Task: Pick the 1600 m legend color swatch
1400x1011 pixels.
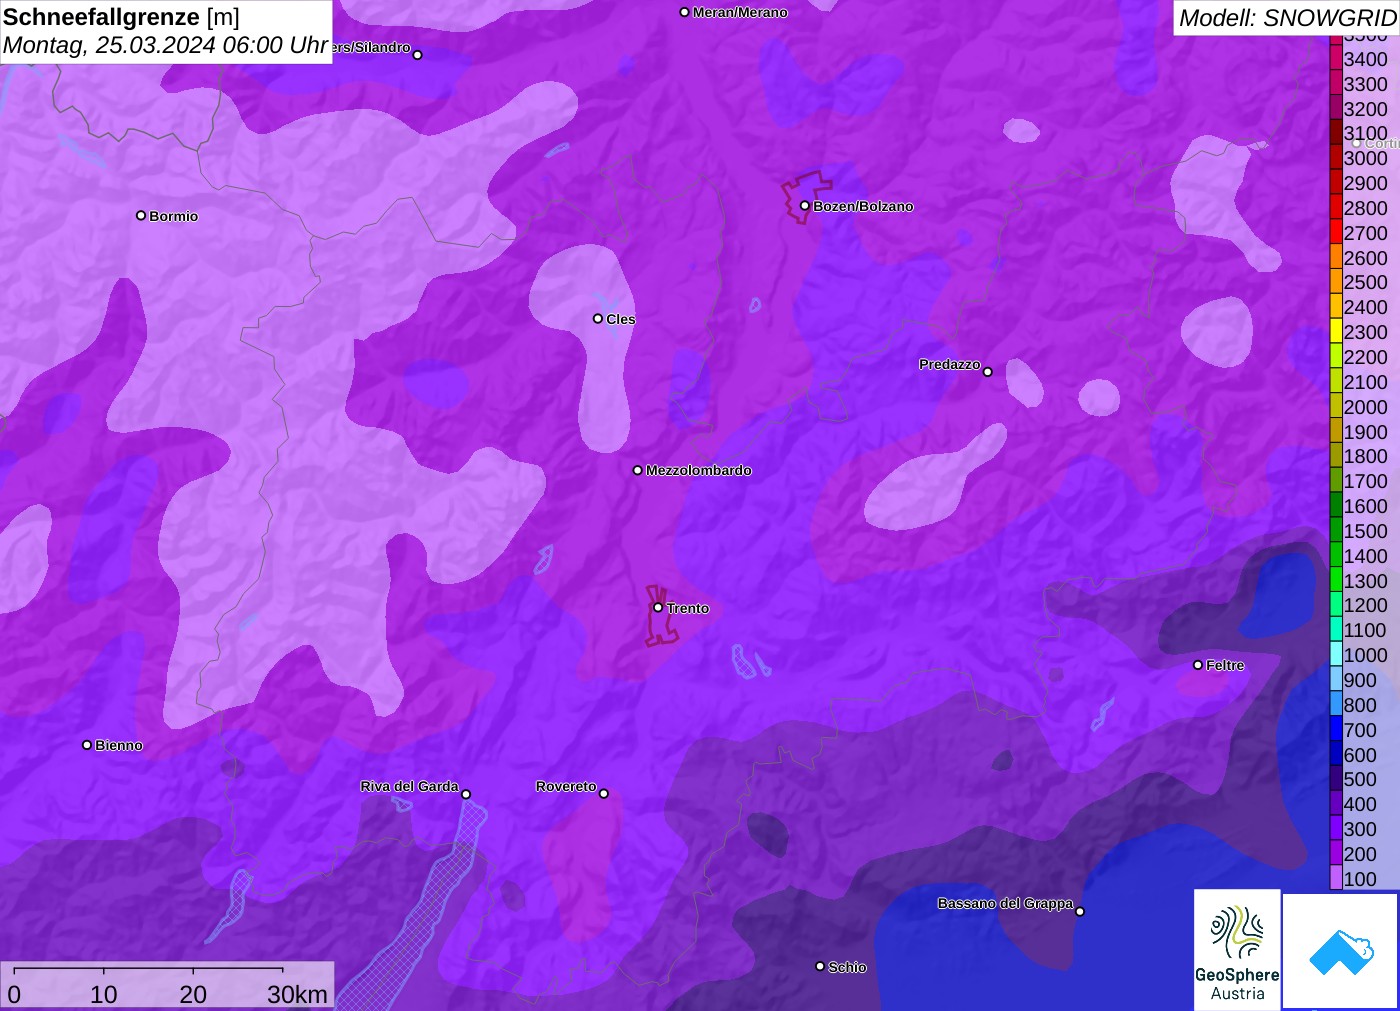Action: 1336,505
